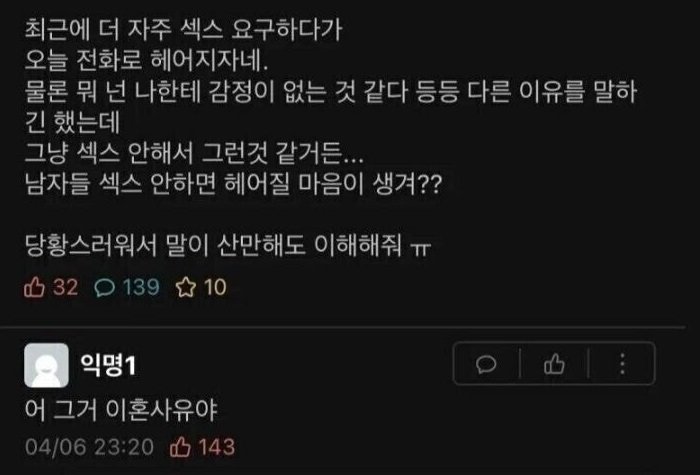Click the comment count 139
This screenshot has height=475, width=700.
(140, 288)
